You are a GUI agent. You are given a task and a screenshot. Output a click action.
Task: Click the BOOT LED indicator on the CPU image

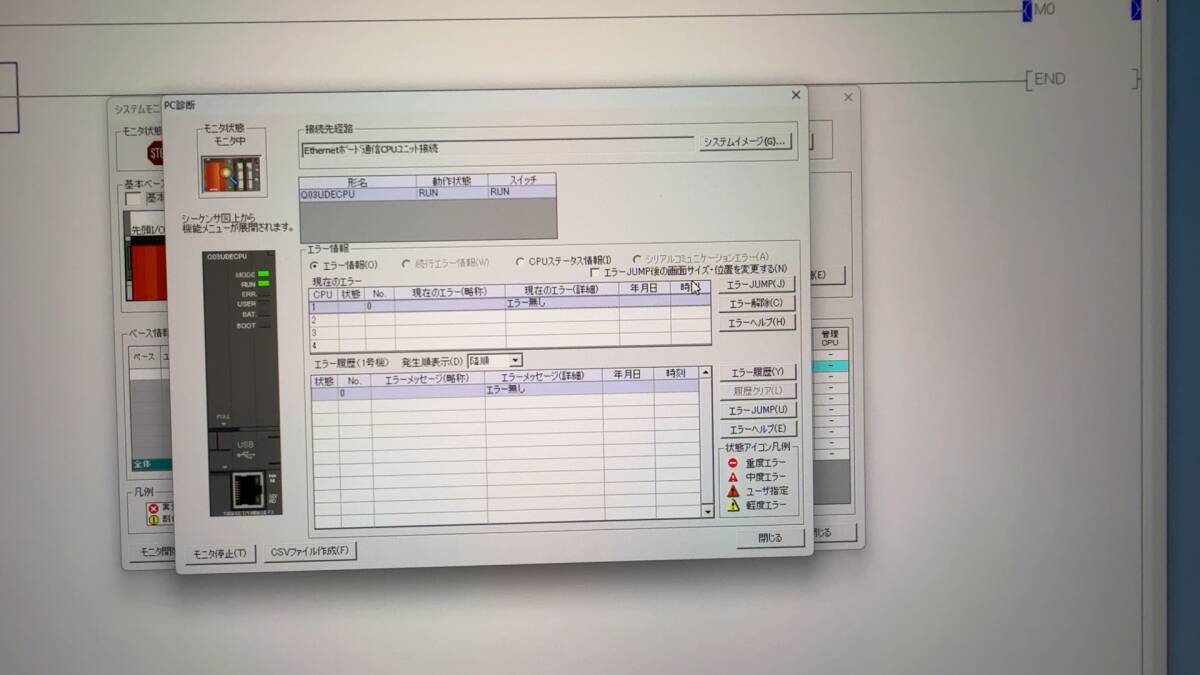coord(264,326)
